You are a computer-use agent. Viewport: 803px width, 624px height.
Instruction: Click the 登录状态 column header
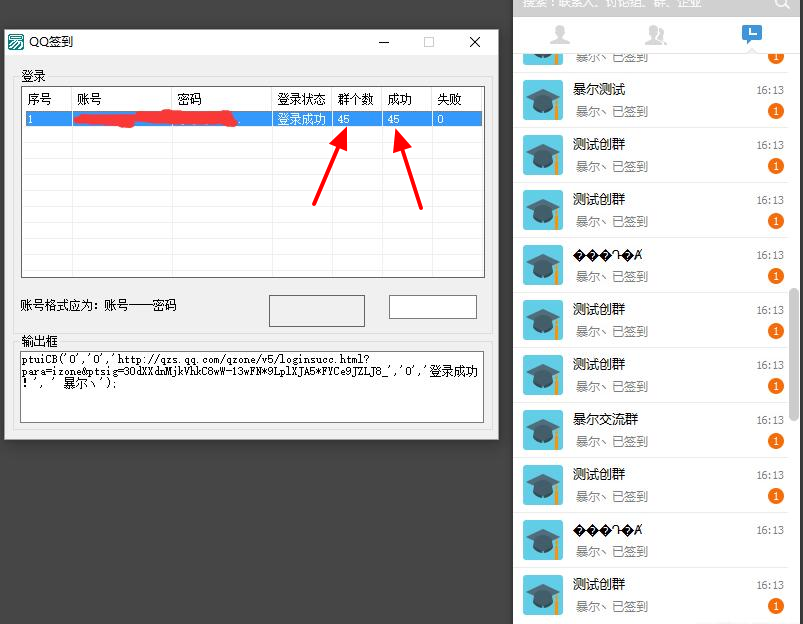click(302, 99)
